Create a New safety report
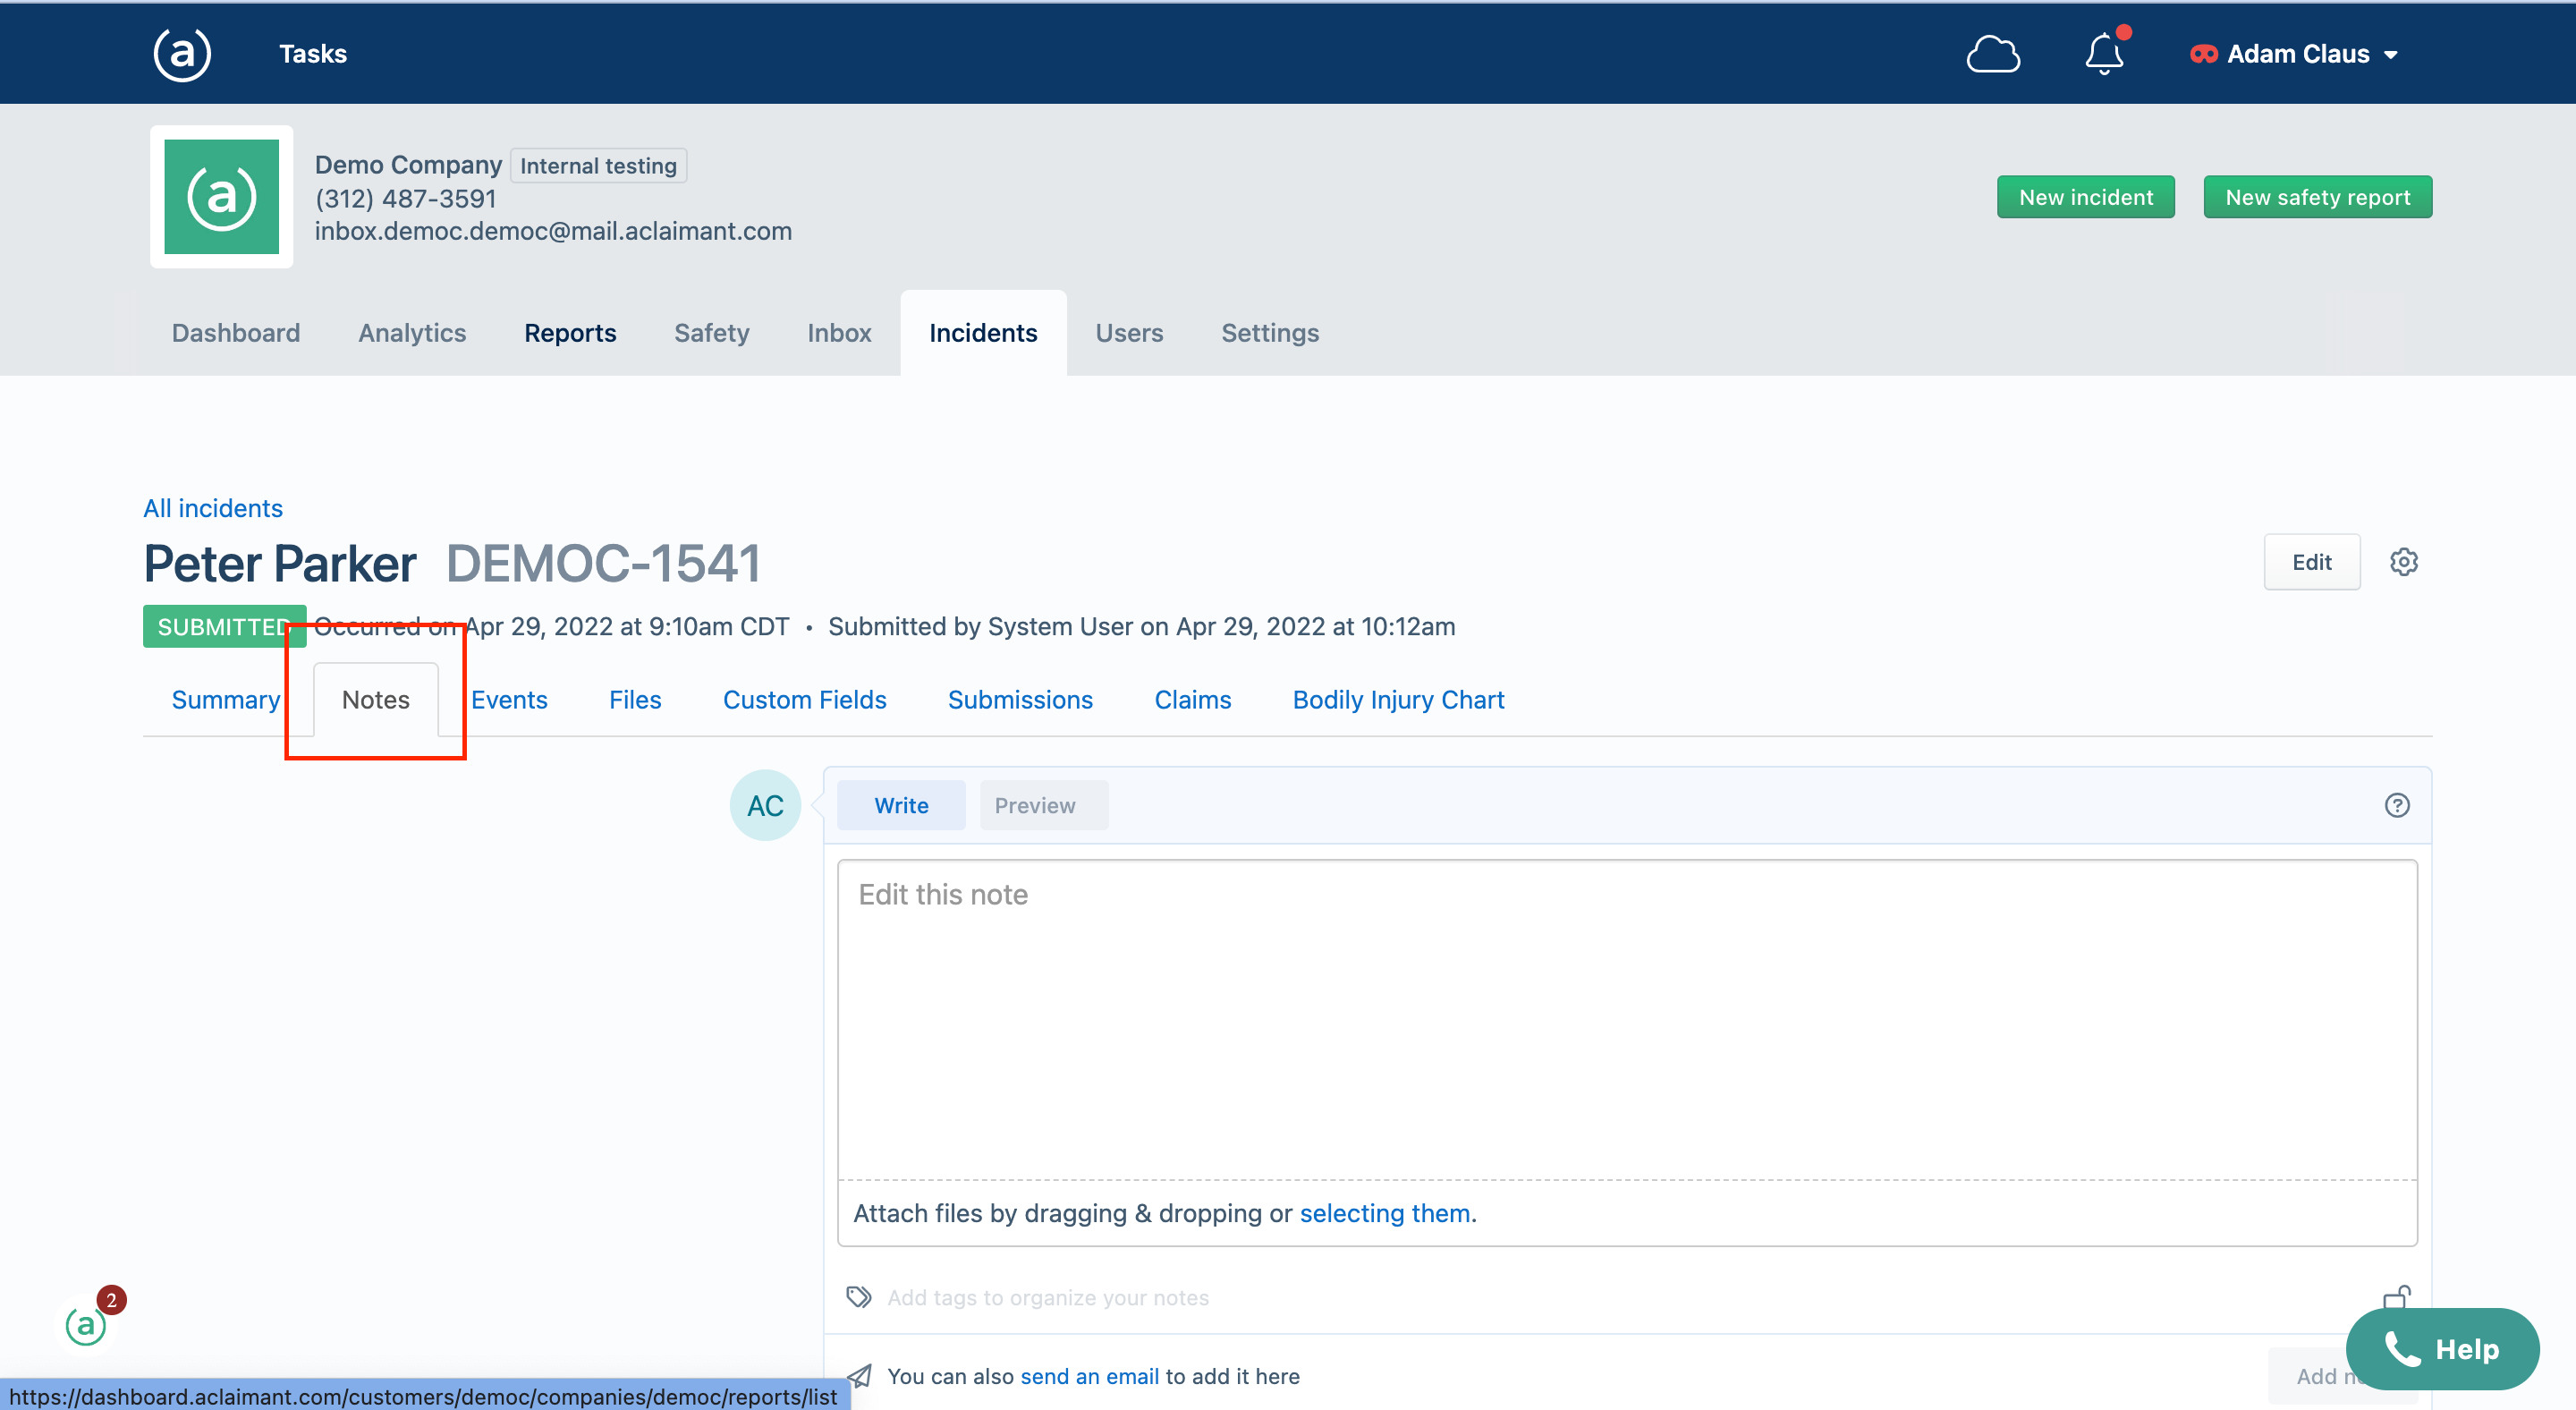This screenshot has width=2576, height=1410. 2317,197
